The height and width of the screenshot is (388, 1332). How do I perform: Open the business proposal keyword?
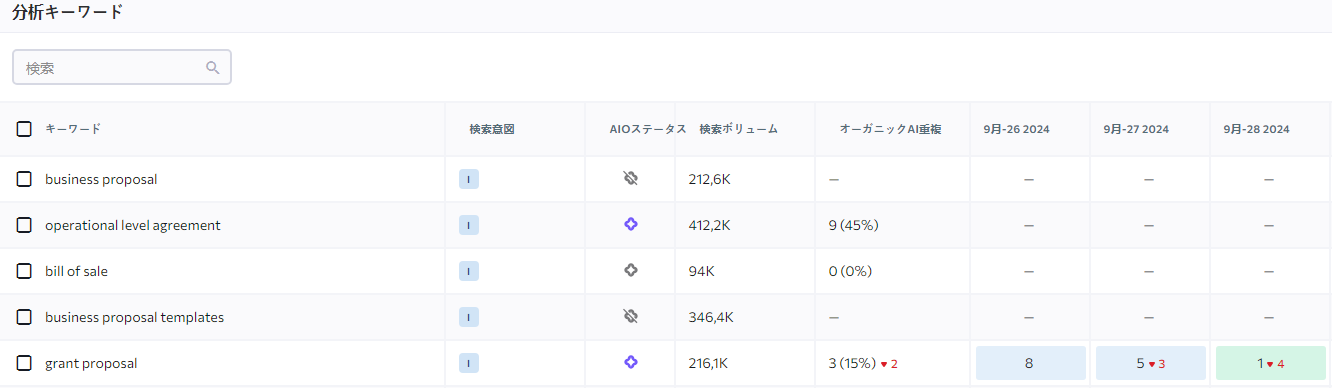point(101,179)
